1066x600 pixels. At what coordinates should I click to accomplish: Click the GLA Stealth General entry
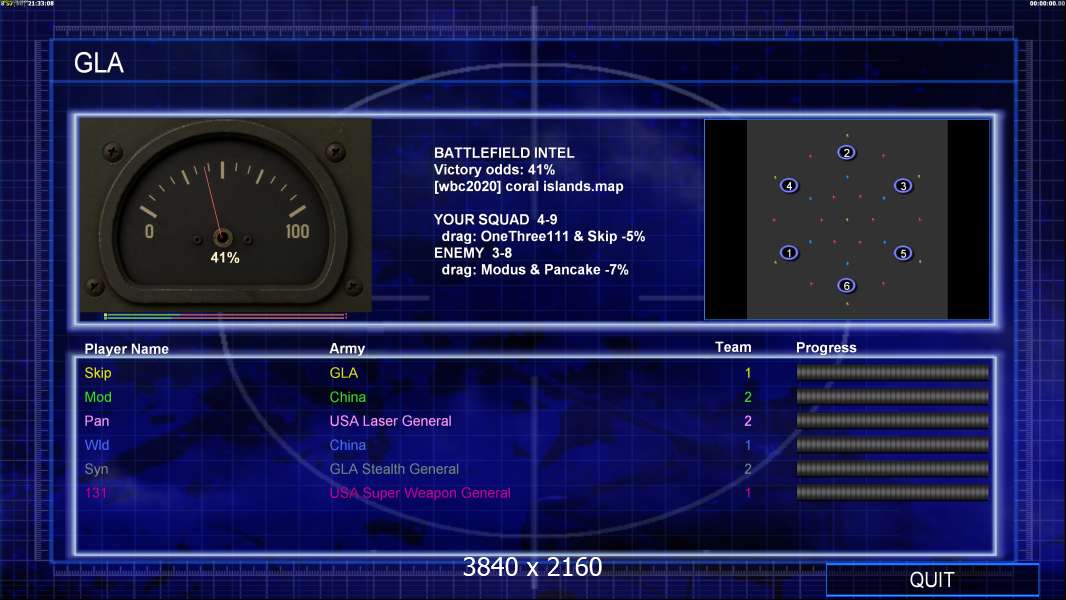click(394, 469)
